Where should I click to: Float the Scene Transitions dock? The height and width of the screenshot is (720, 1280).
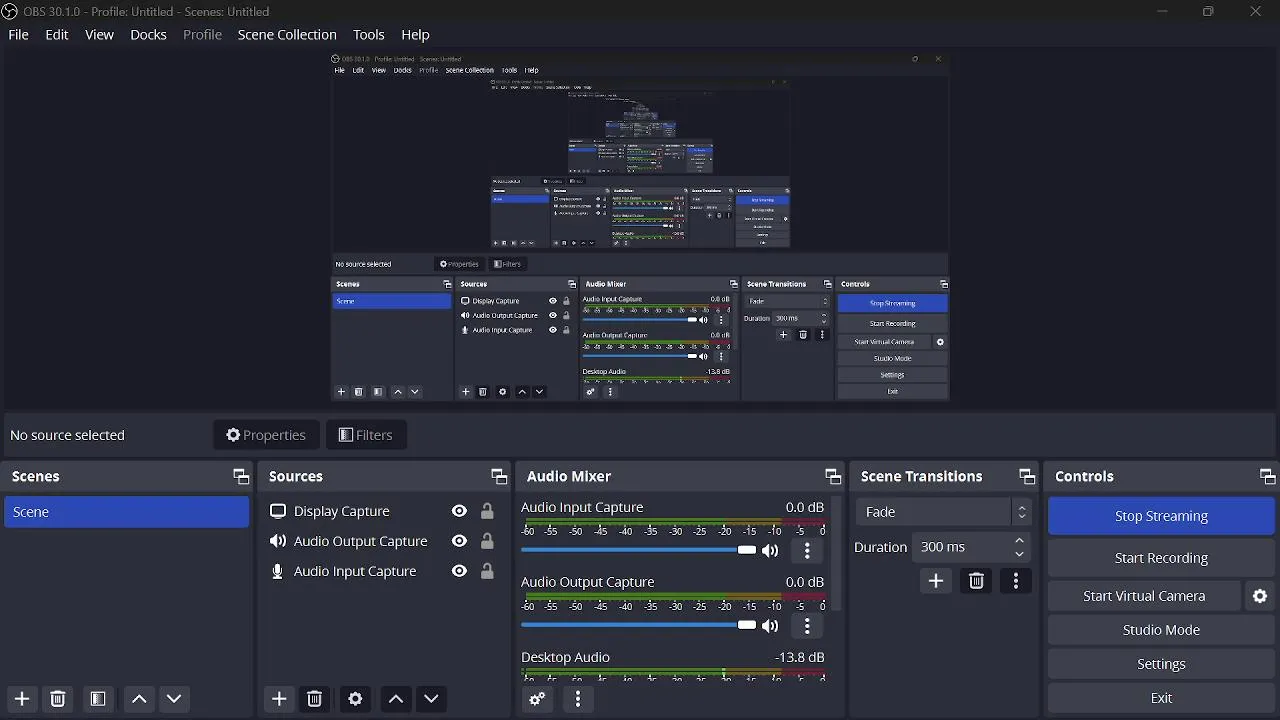(1027, 477)
